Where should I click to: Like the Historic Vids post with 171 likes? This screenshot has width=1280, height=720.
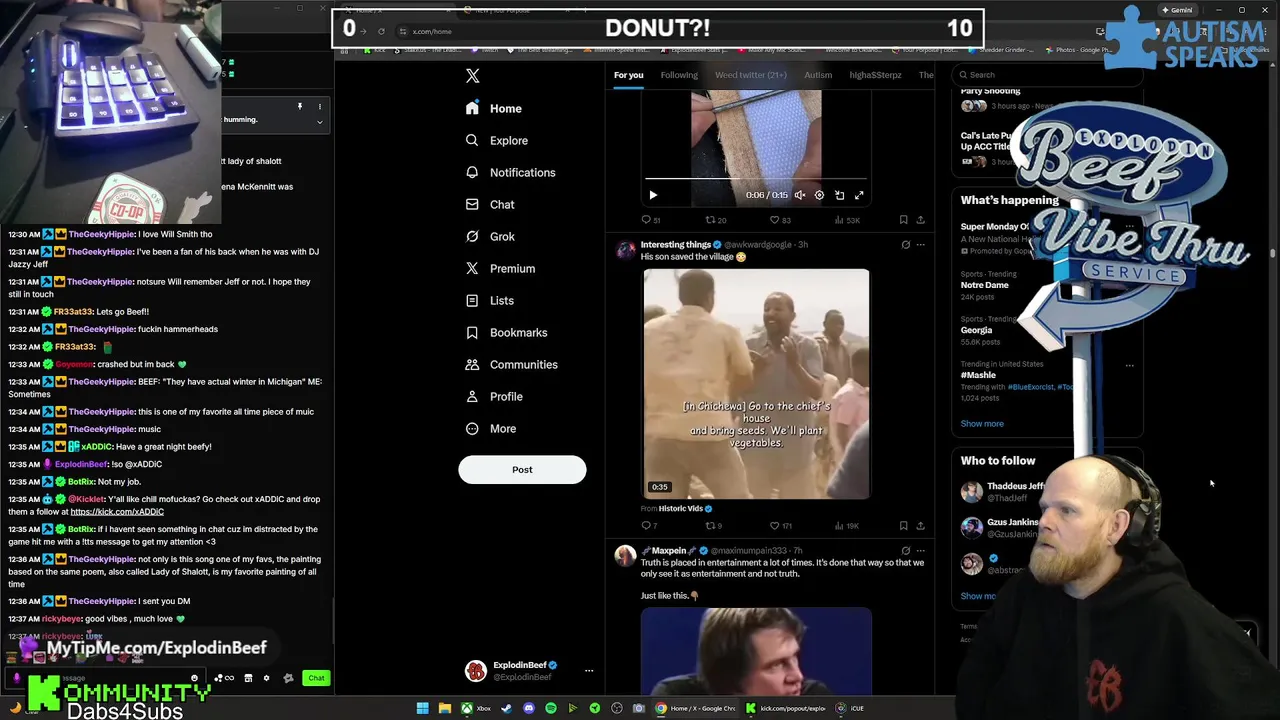[x=780, y=525]
